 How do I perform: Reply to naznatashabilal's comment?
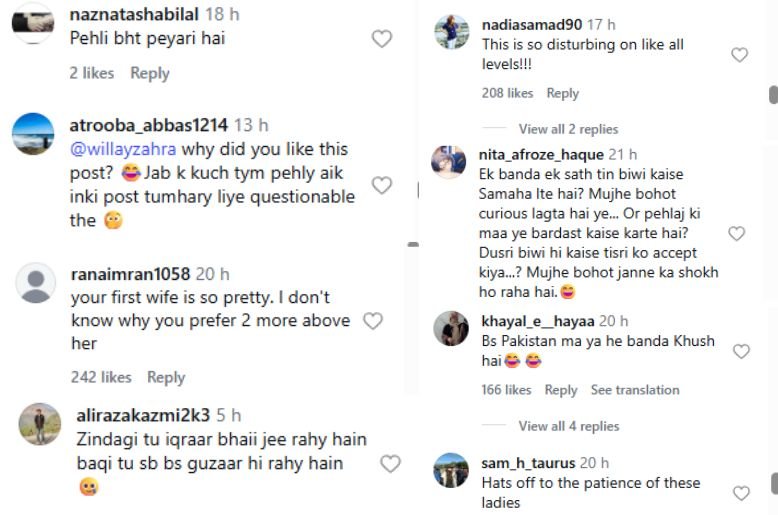click(x=149, y=73)
